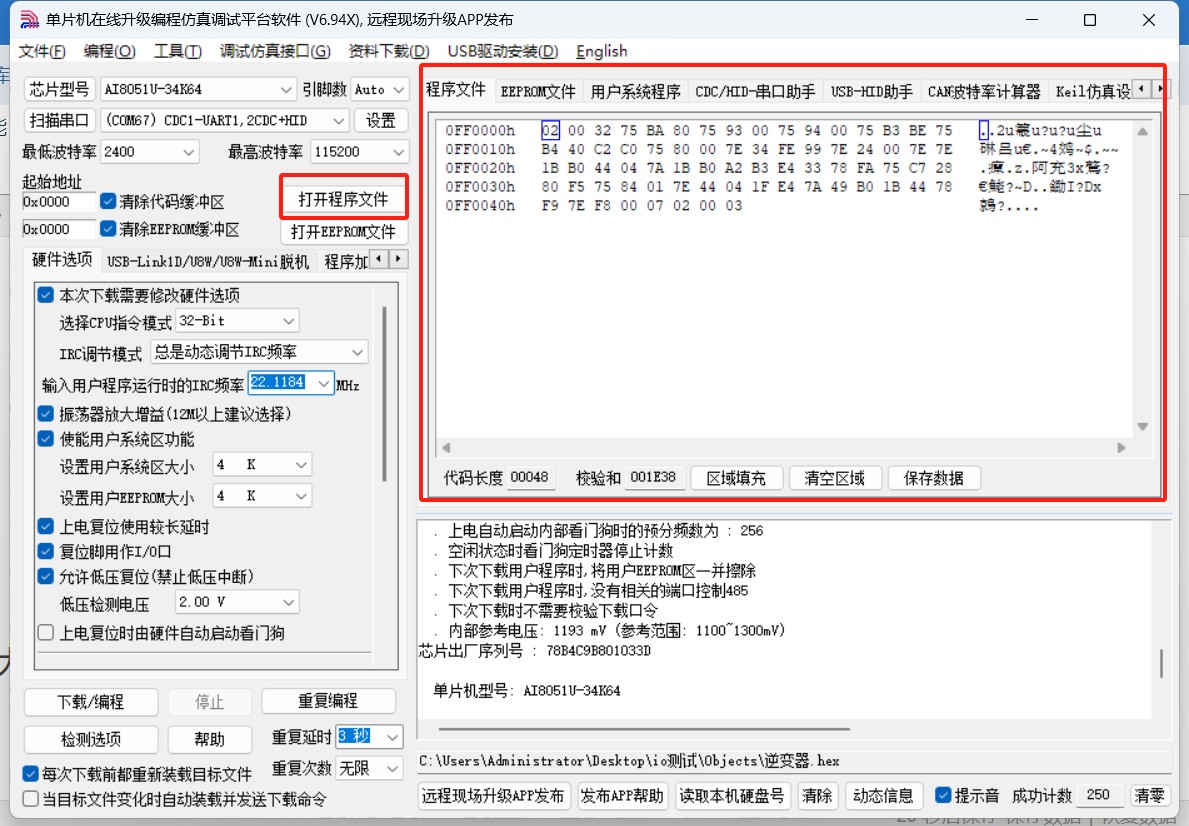Click hex view scroll-down arrow
The width and height of the screenshot is (1189, 826).
pyautogui.click(x=1142, y=426)
